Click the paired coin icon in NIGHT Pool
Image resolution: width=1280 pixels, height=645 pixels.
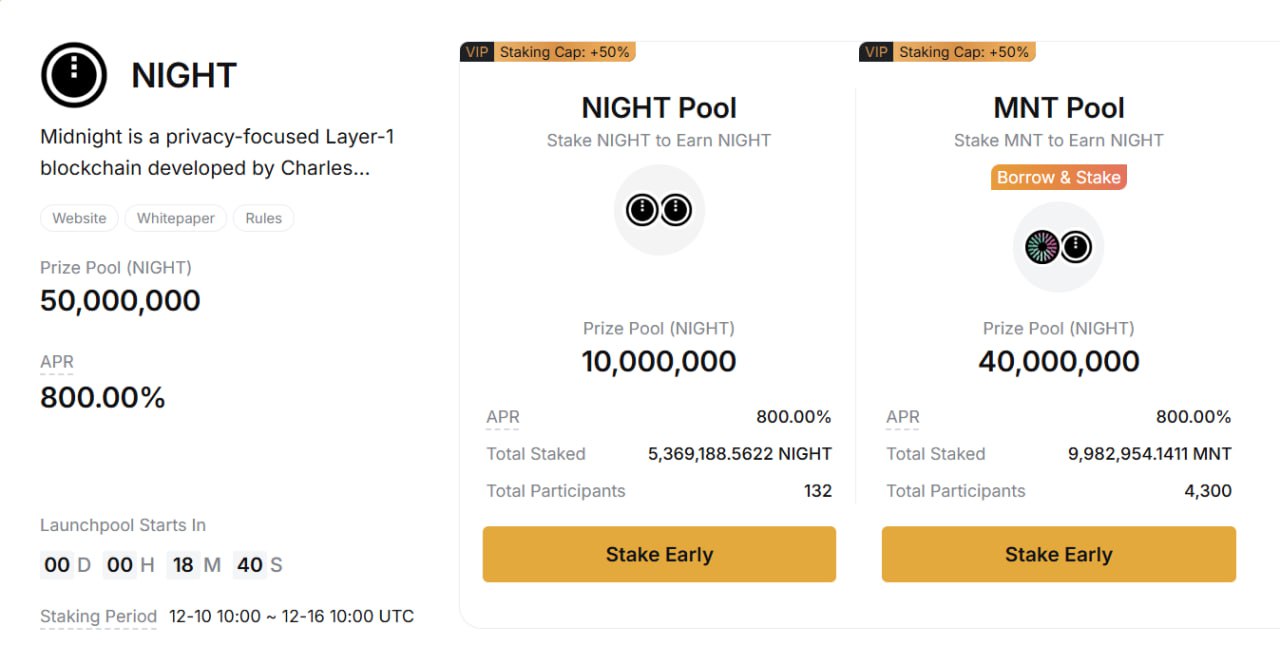point(659,210)
